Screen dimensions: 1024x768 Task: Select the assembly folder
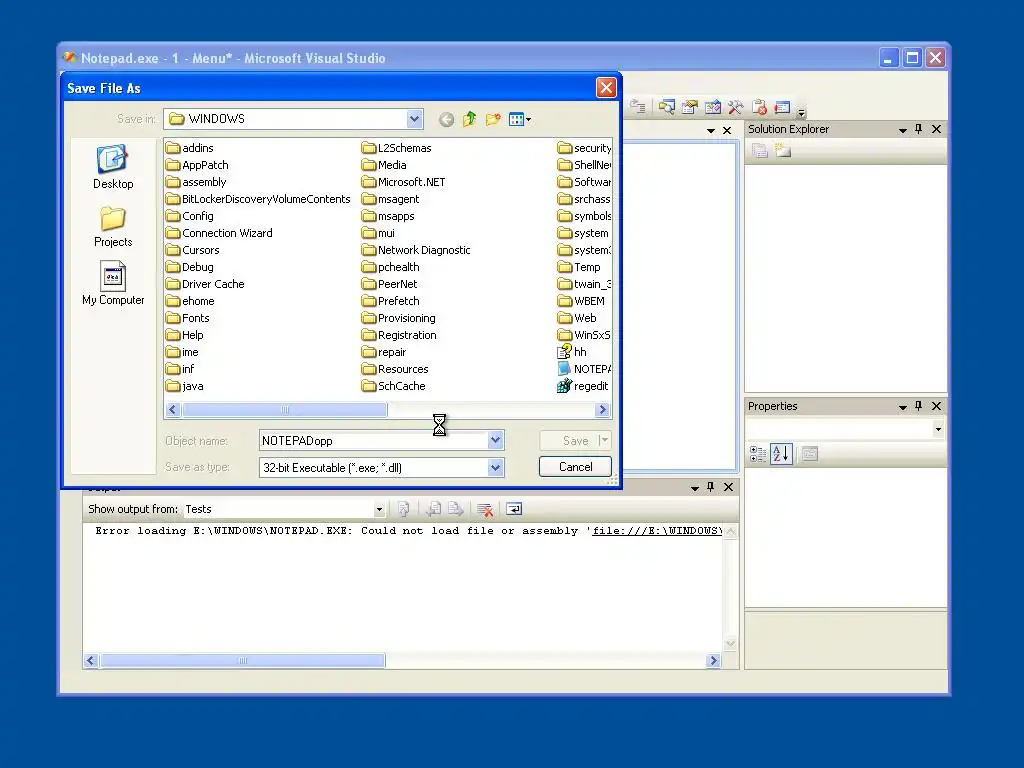pyautogui.click(x=196, y=182)
